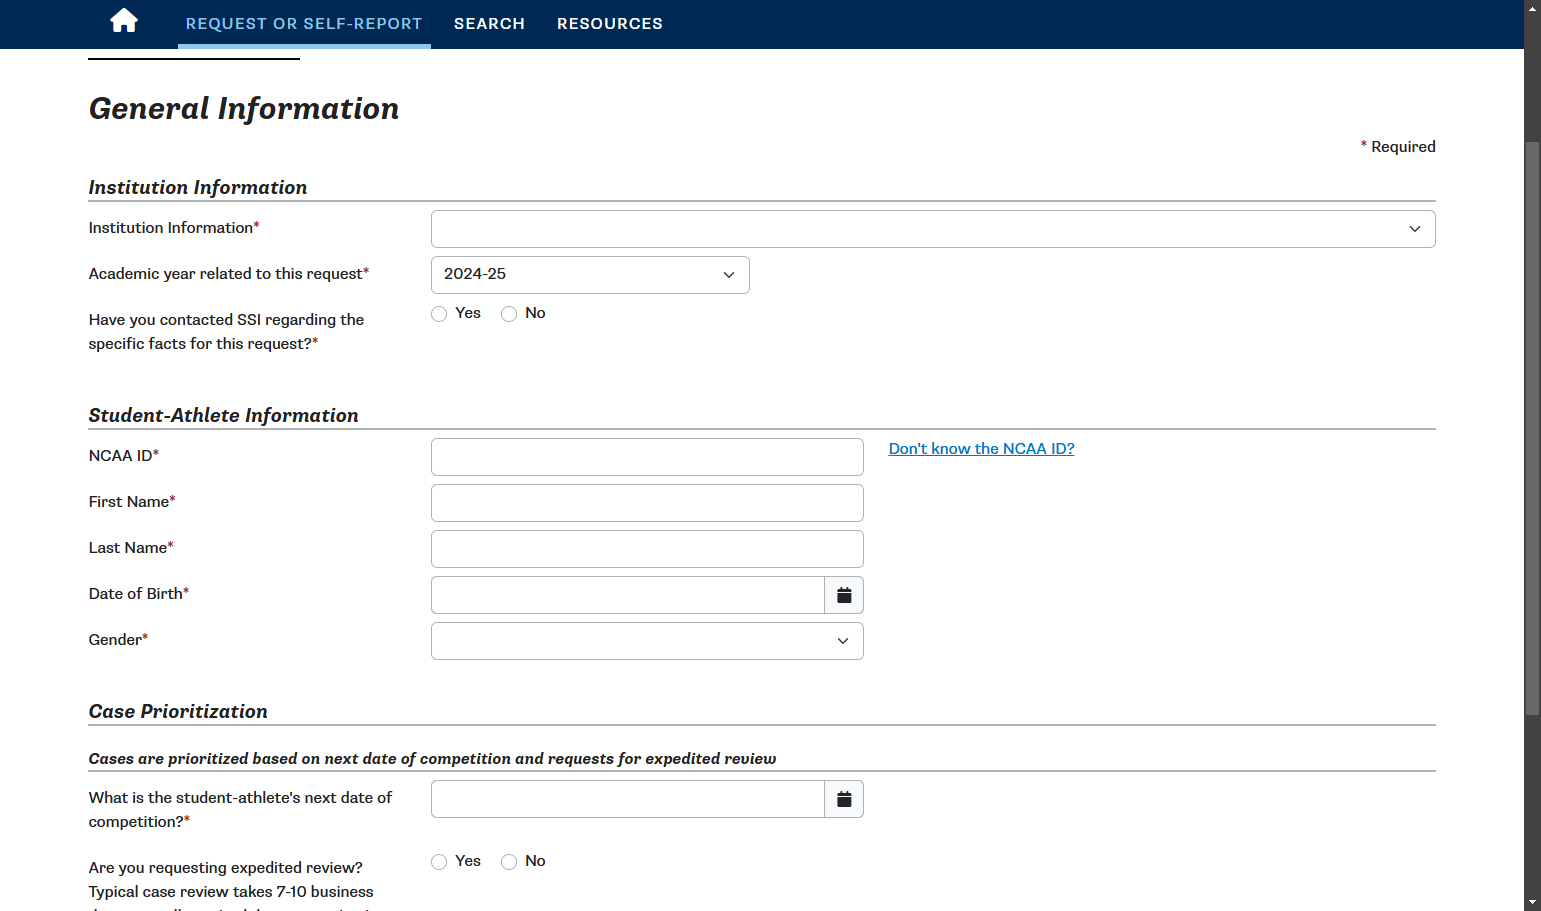Open Request or Self-Report tab
The height and width of the screenshot is (911, 1541).
pyautogui.click(x=304, y=24)
